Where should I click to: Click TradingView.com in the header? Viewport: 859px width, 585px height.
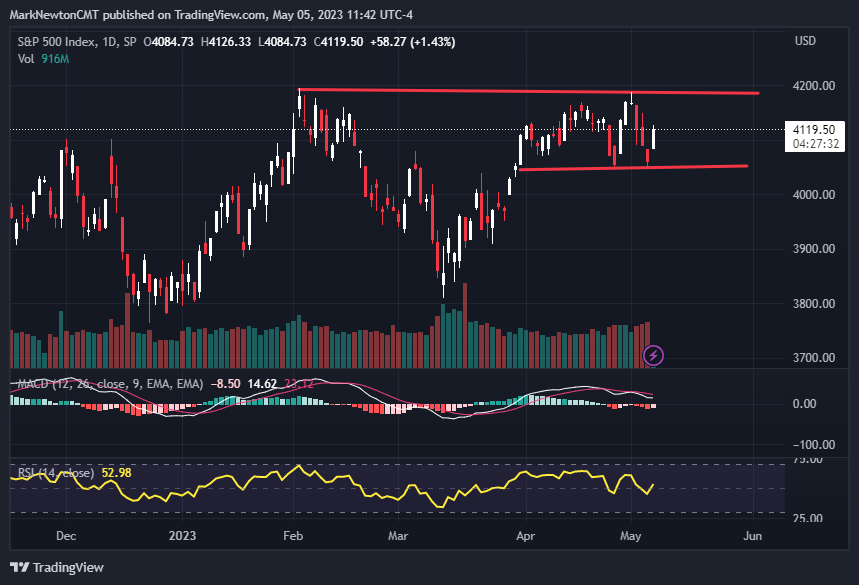coord(215,14)
